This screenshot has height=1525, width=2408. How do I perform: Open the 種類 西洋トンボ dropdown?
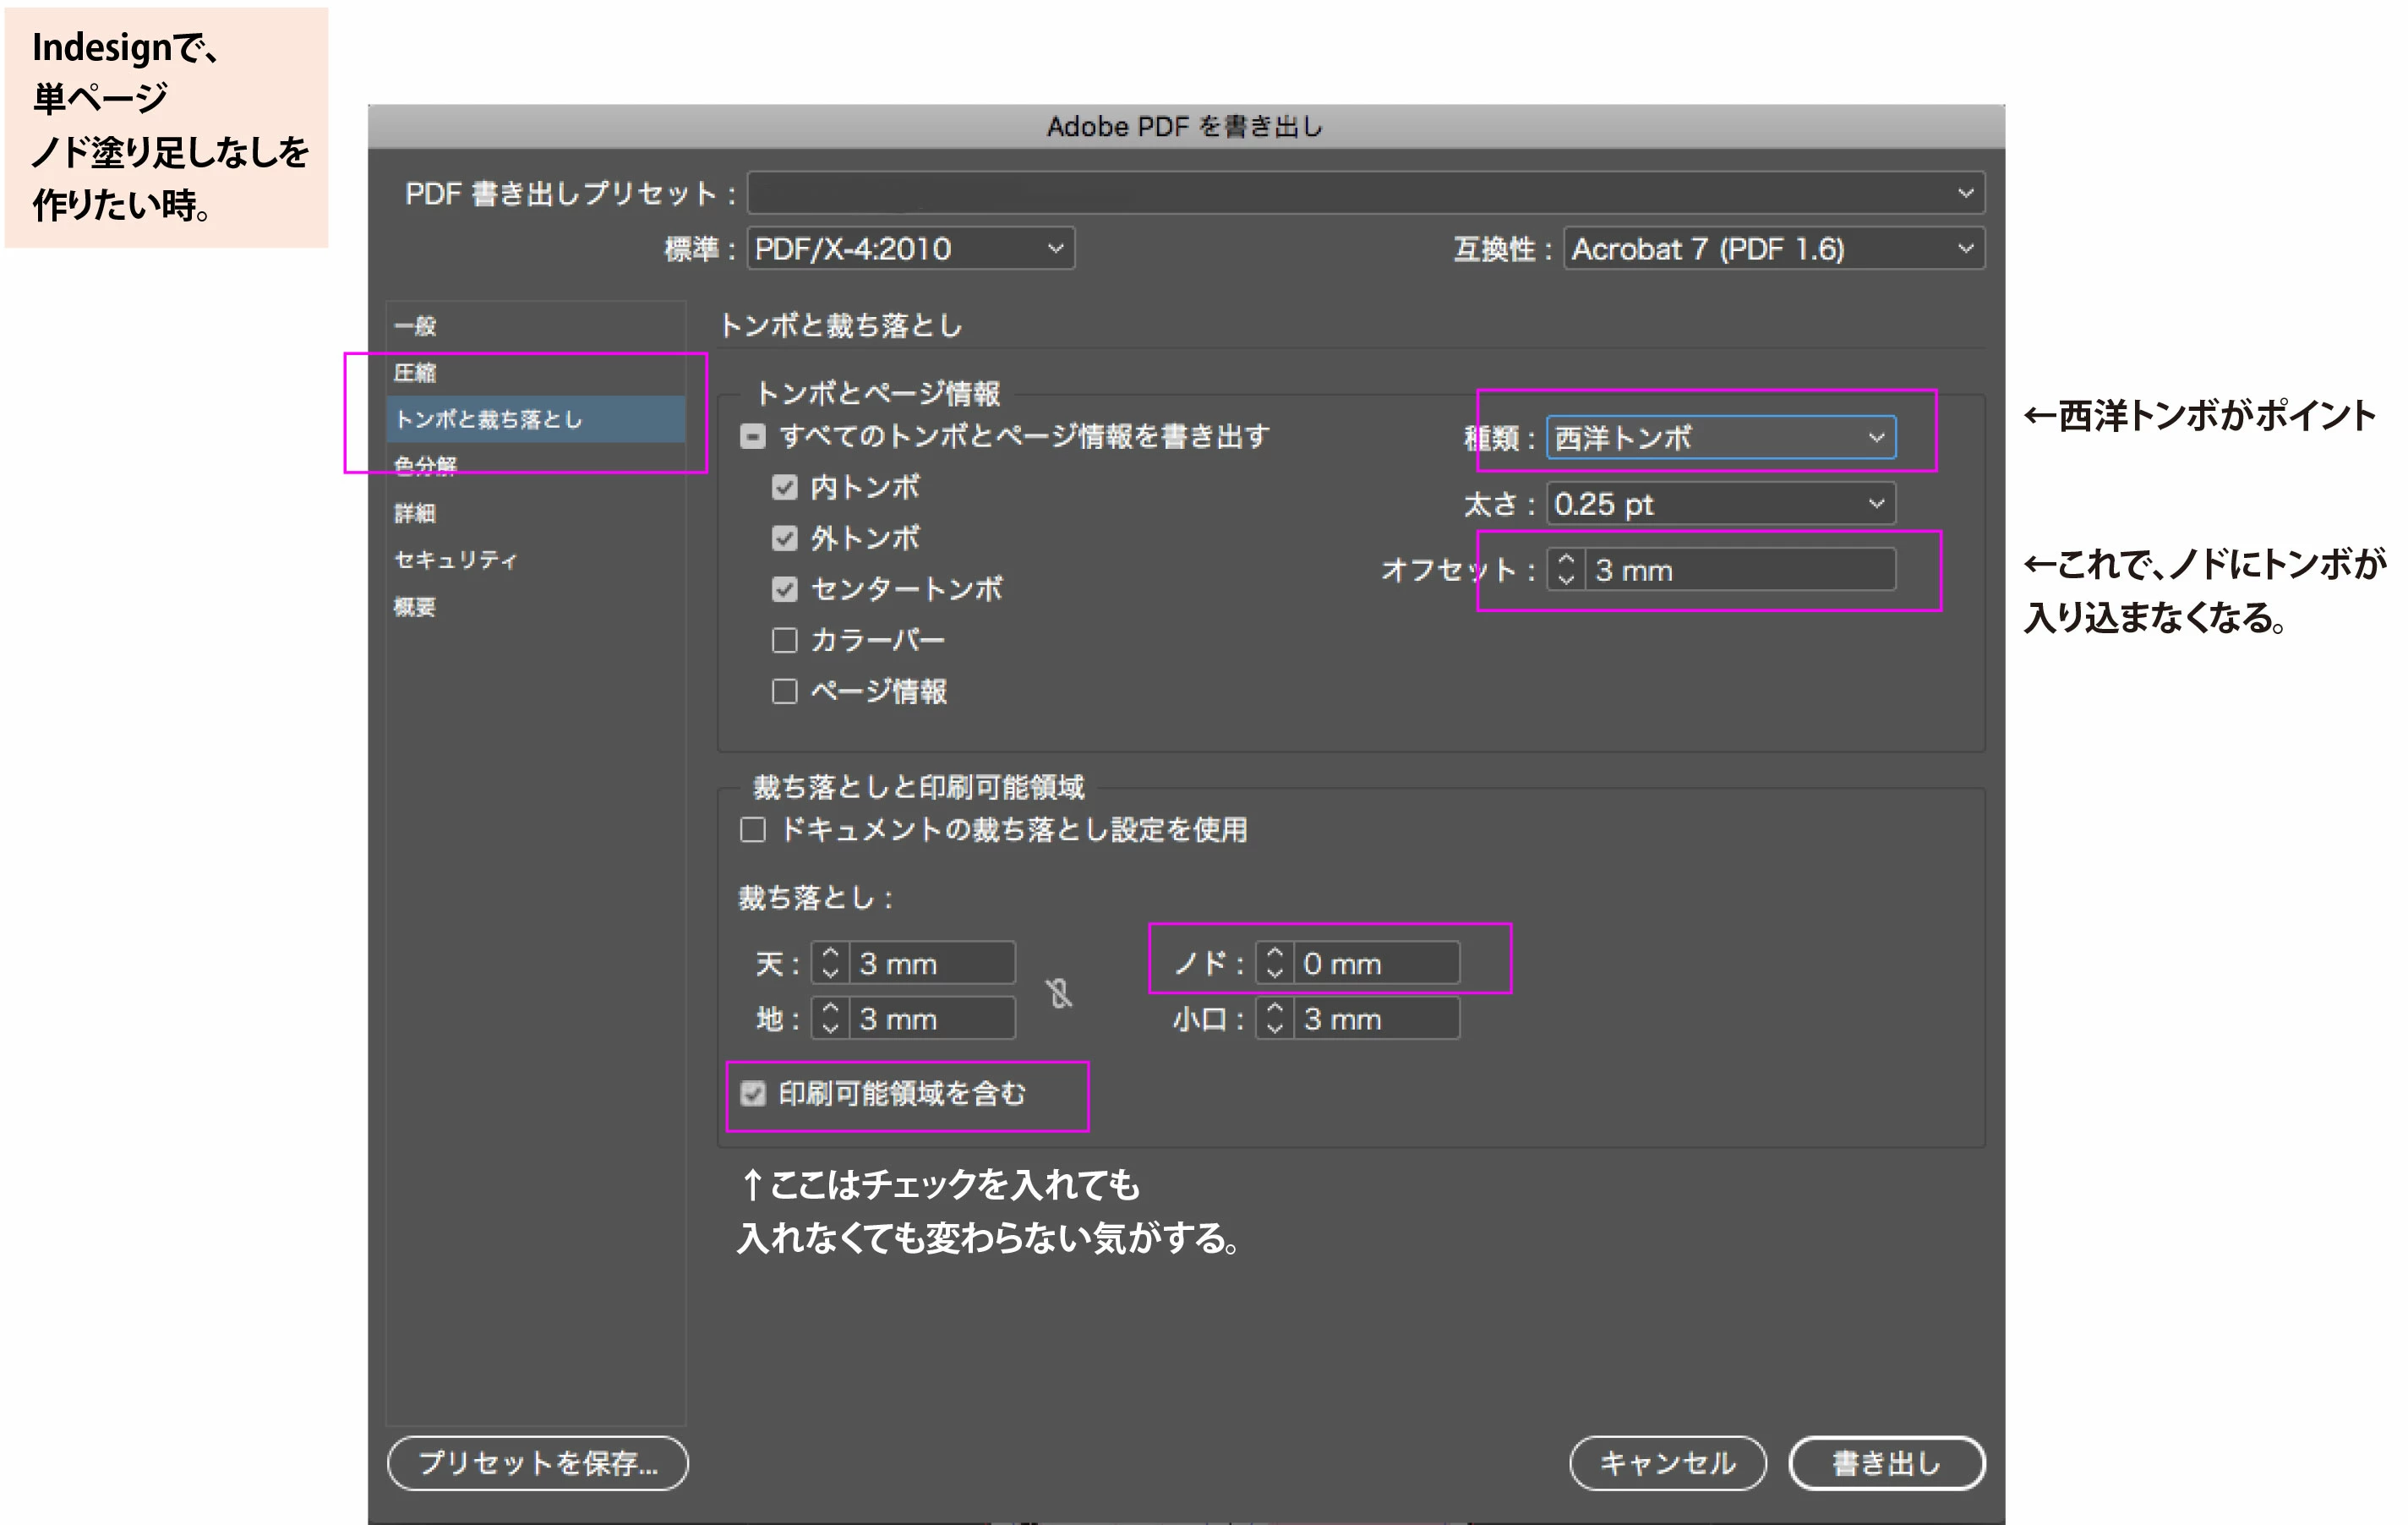point(1720,437)
